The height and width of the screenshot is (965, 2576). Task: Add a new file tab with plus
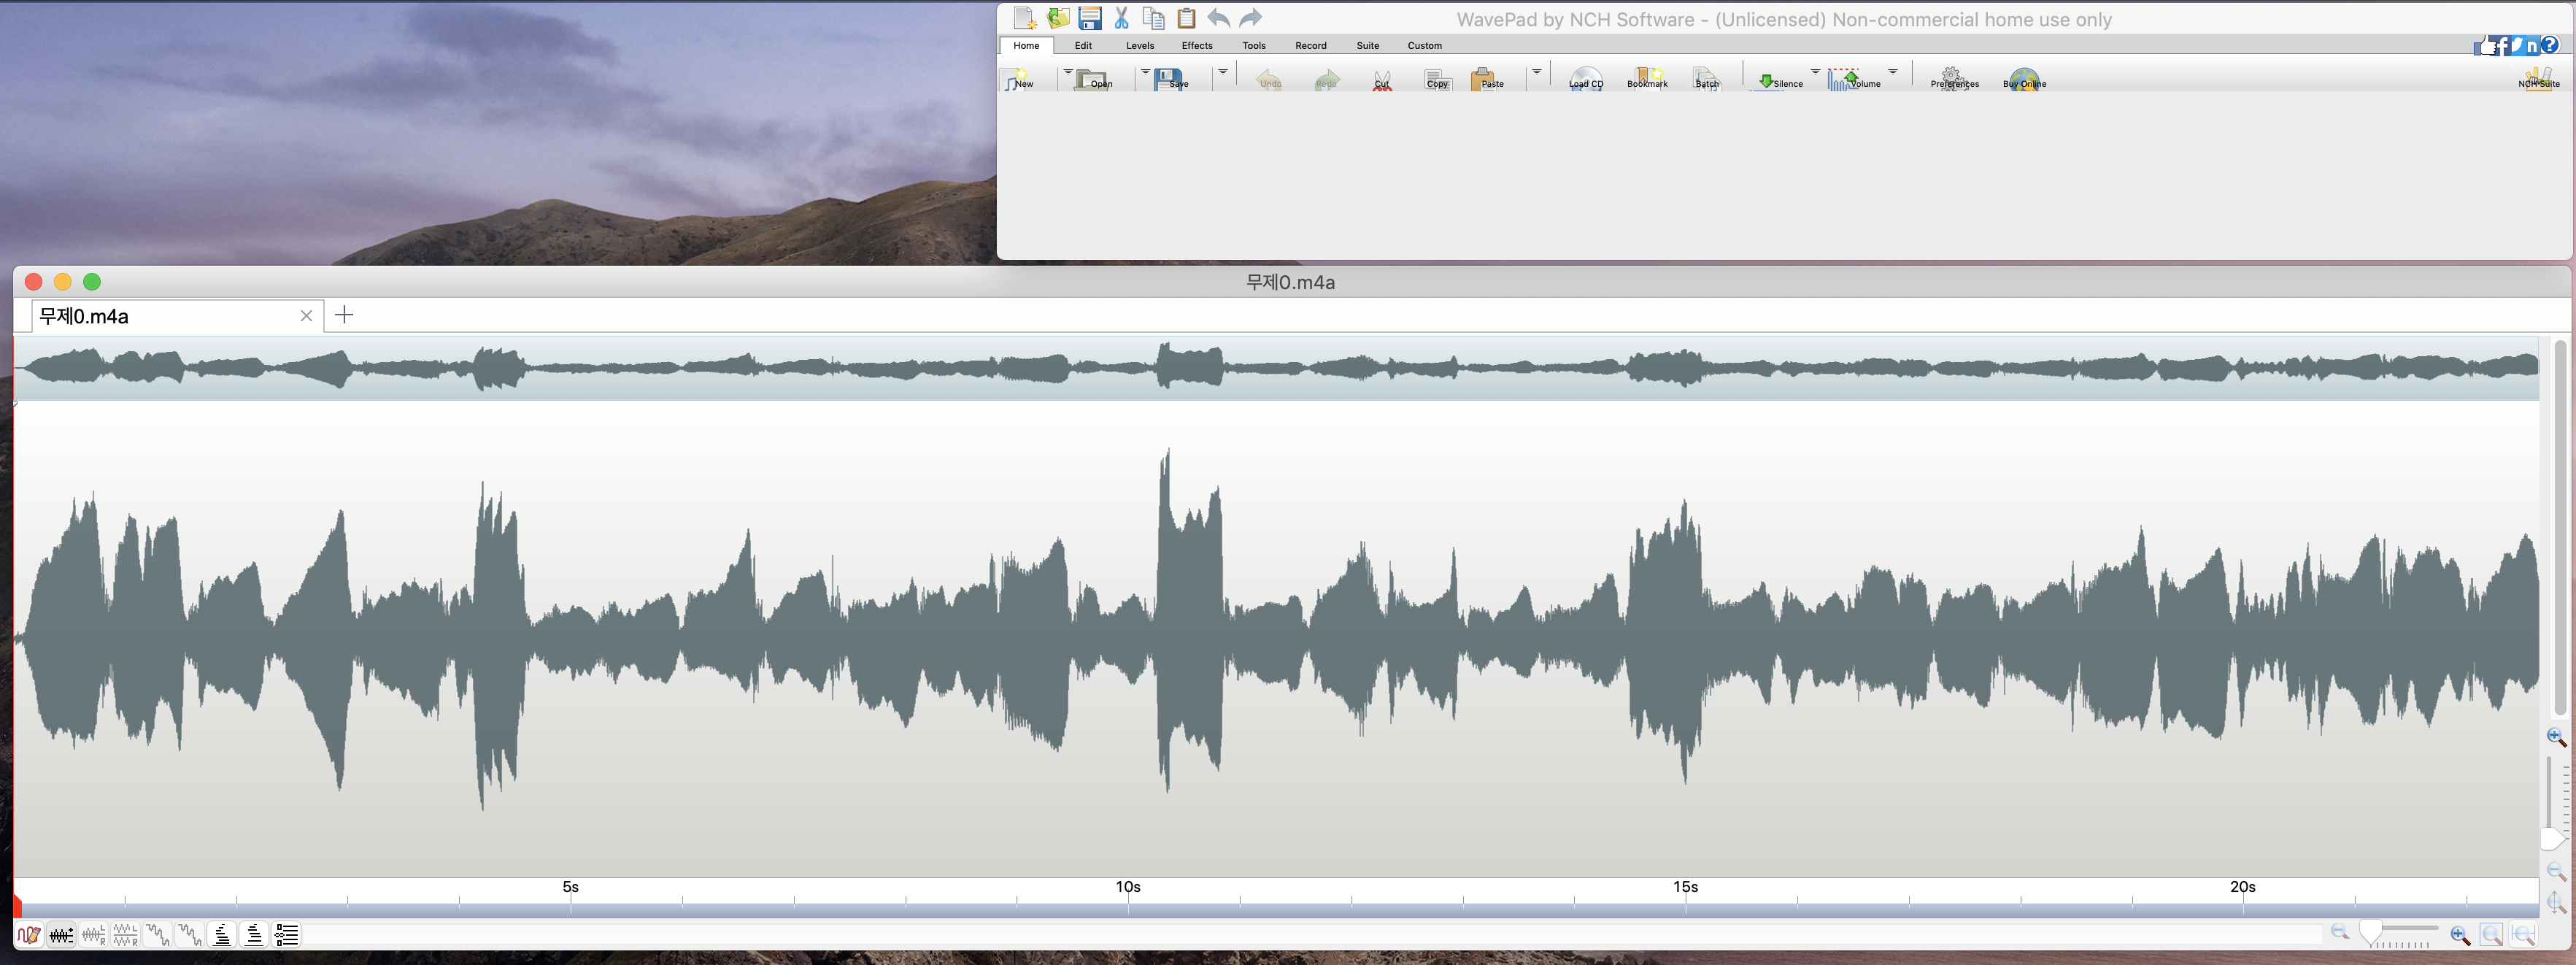pos(344,315)
